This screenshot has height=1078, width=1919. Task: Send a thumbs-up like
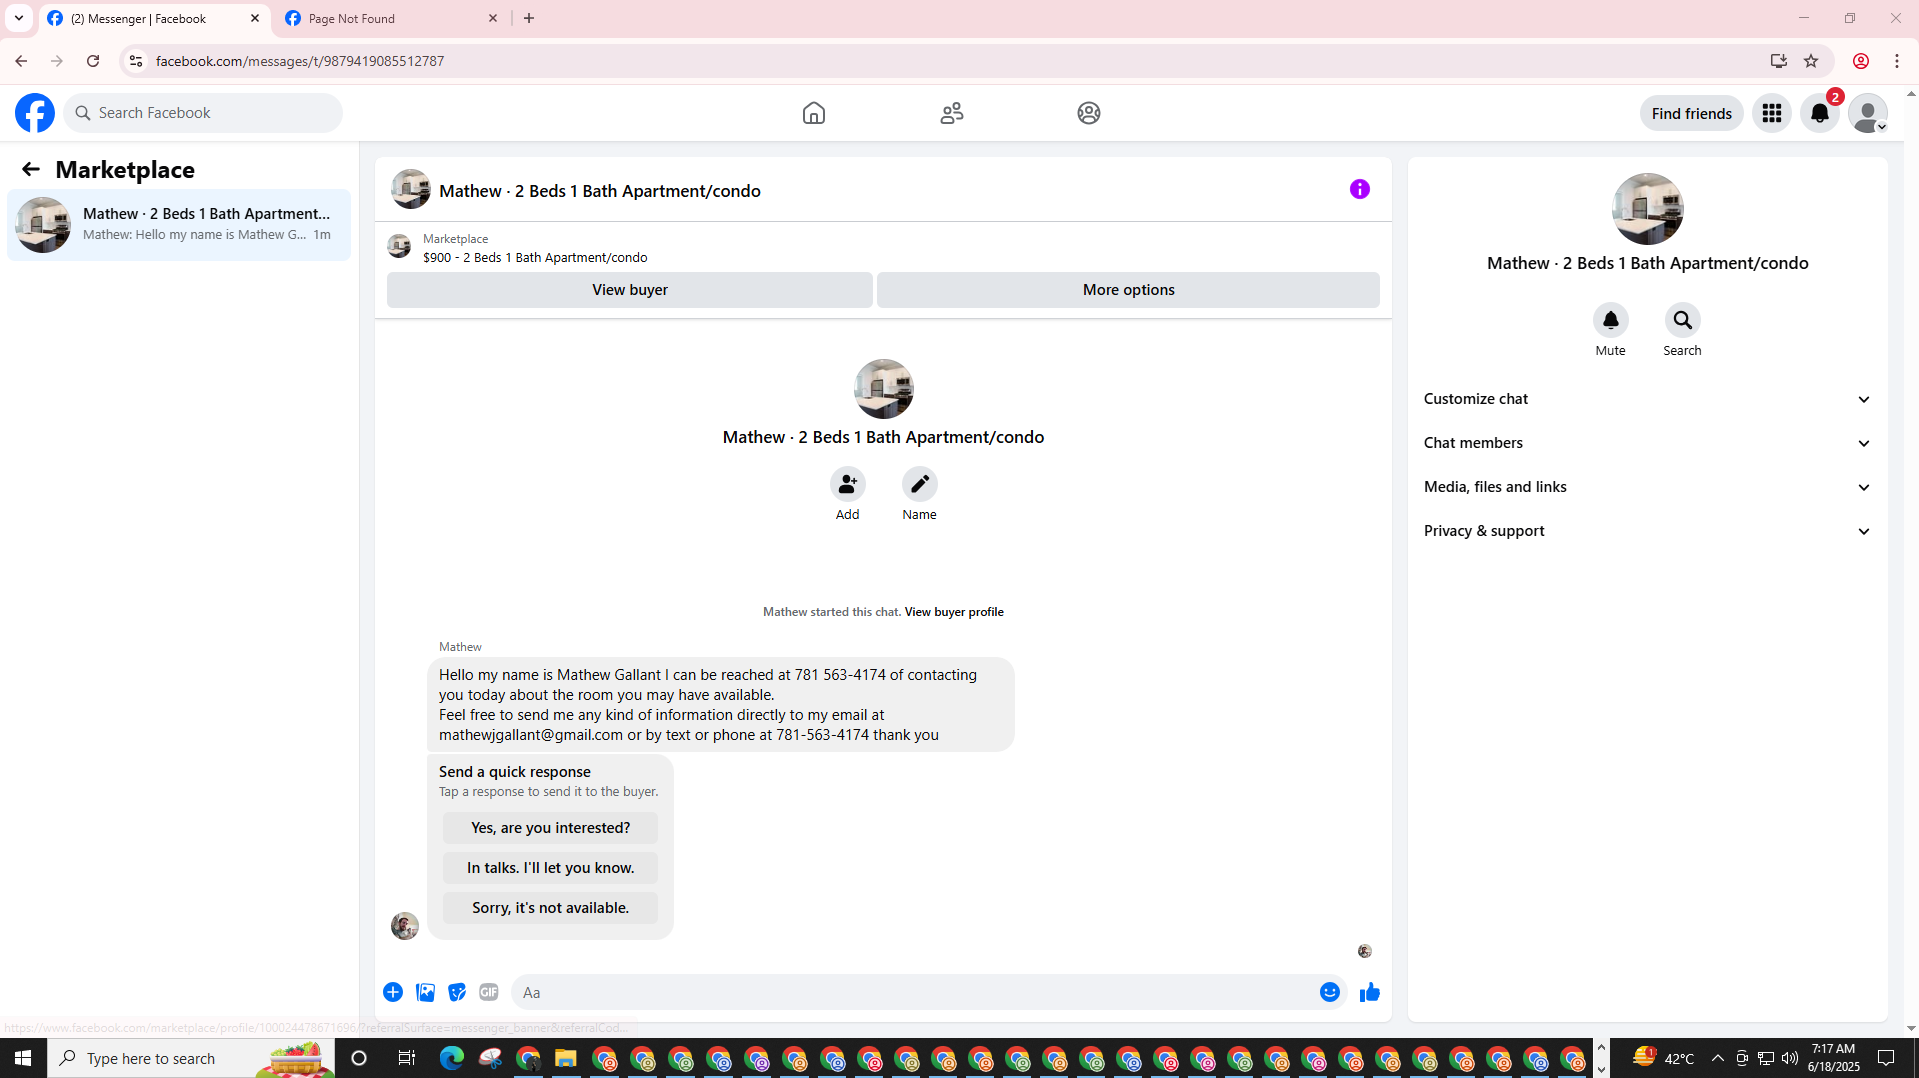[1370, 992]
